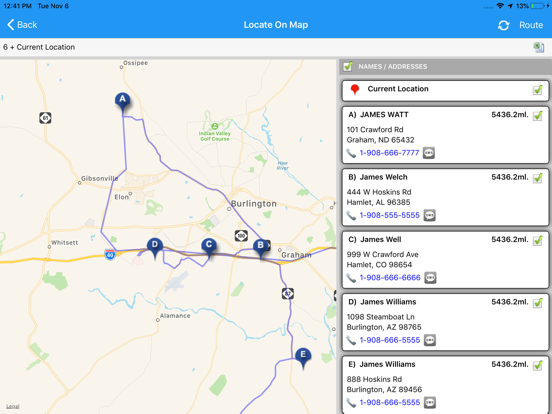The image size is (552, 414).
Task: Tap SMS icon for James Welch
Action: tap(429, 215)
